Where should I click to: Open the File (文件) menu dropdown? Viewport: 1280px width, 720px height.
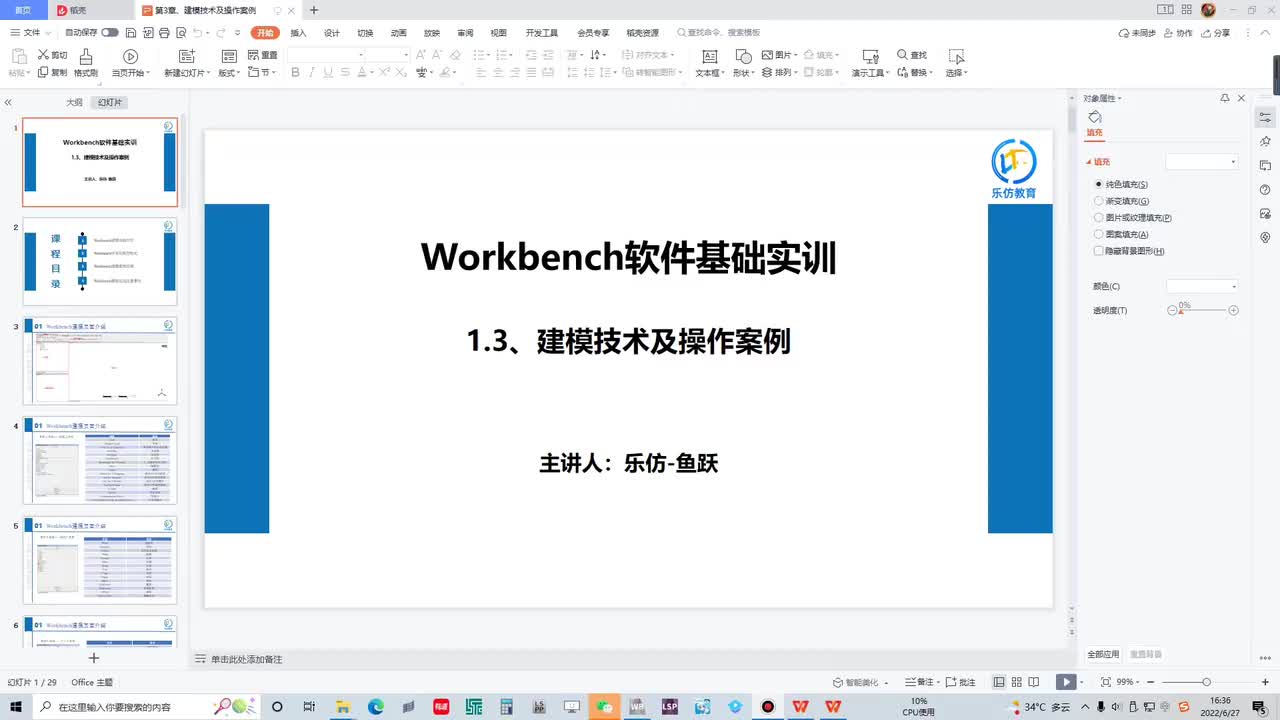click(31, 33)
